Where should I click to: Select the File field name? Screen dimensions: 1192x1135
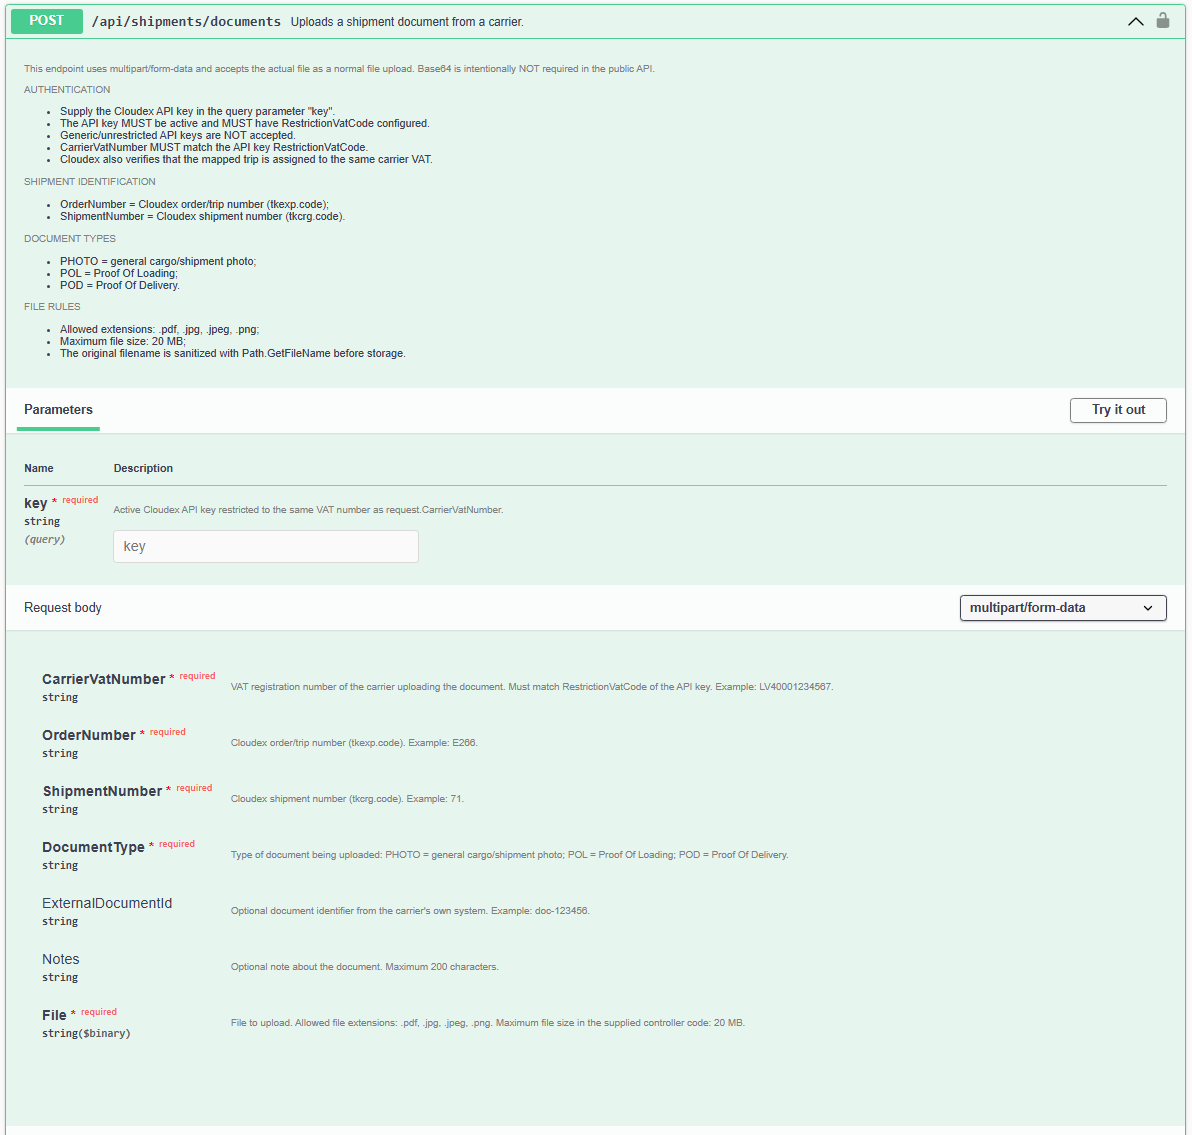[x=54, y=1015]
